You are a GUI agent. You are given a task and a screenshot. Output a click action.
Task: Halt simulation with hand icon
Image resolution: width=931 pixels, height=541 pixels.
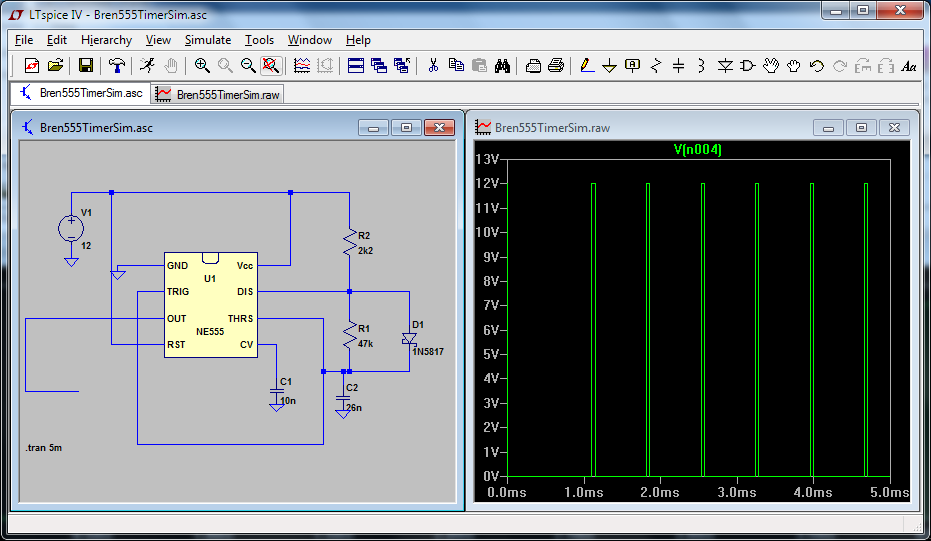coord(170,65)
